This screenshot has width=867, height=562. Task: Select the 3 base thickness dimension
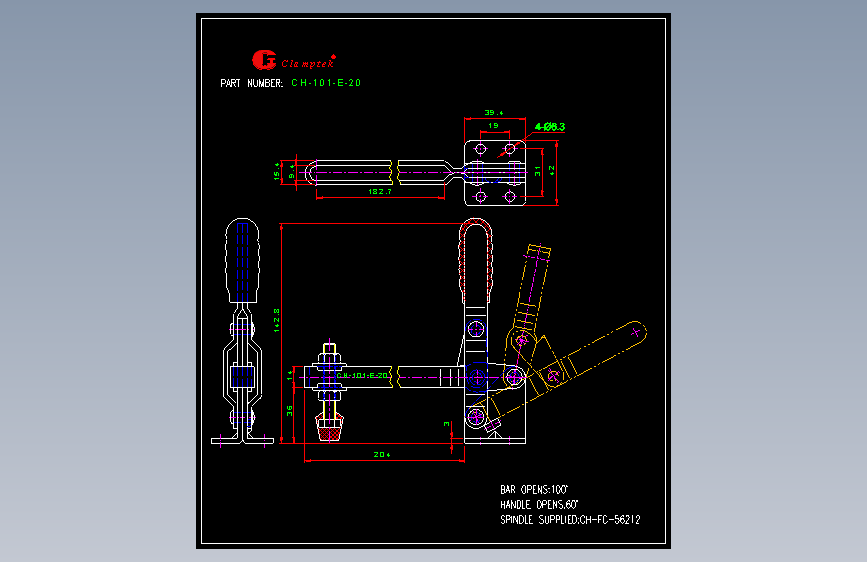(447, 424)
